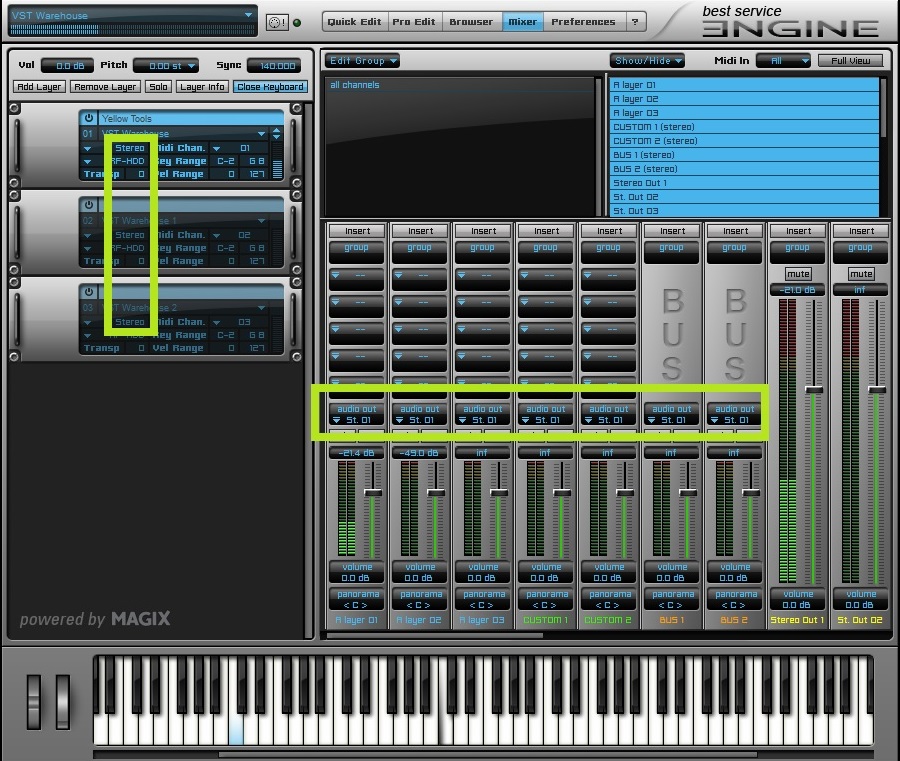Switch to the Pro Edit tab
The width and height of the screenshot is (900, 761).
click(x=414, y=22)
